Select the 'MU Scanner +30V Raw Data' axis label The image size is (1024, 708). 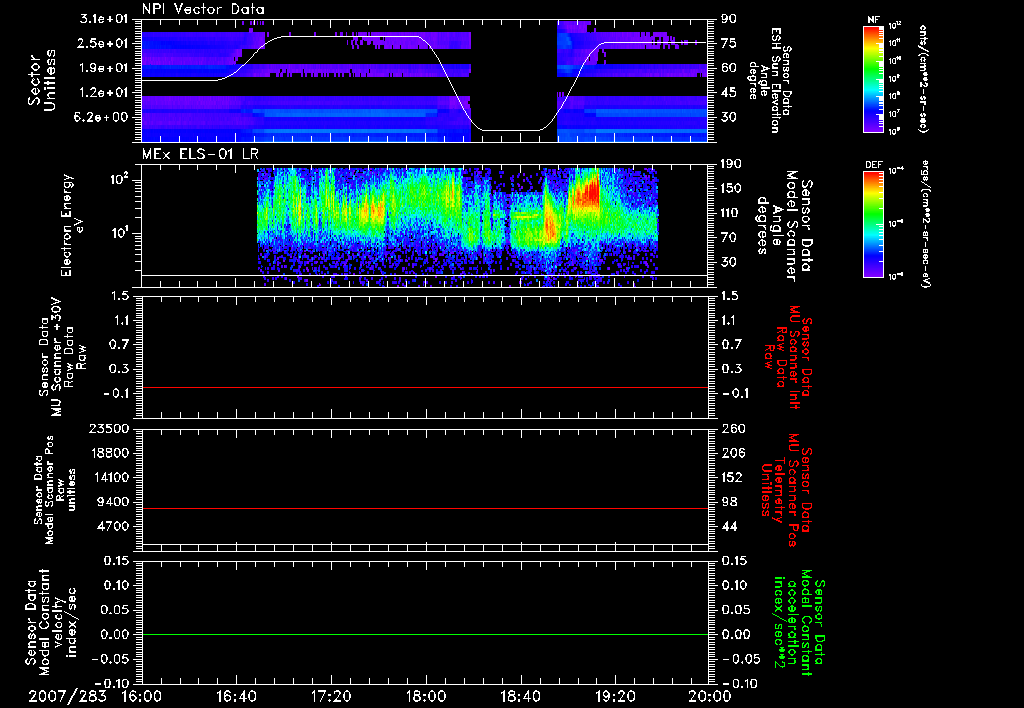pos(62,356)
